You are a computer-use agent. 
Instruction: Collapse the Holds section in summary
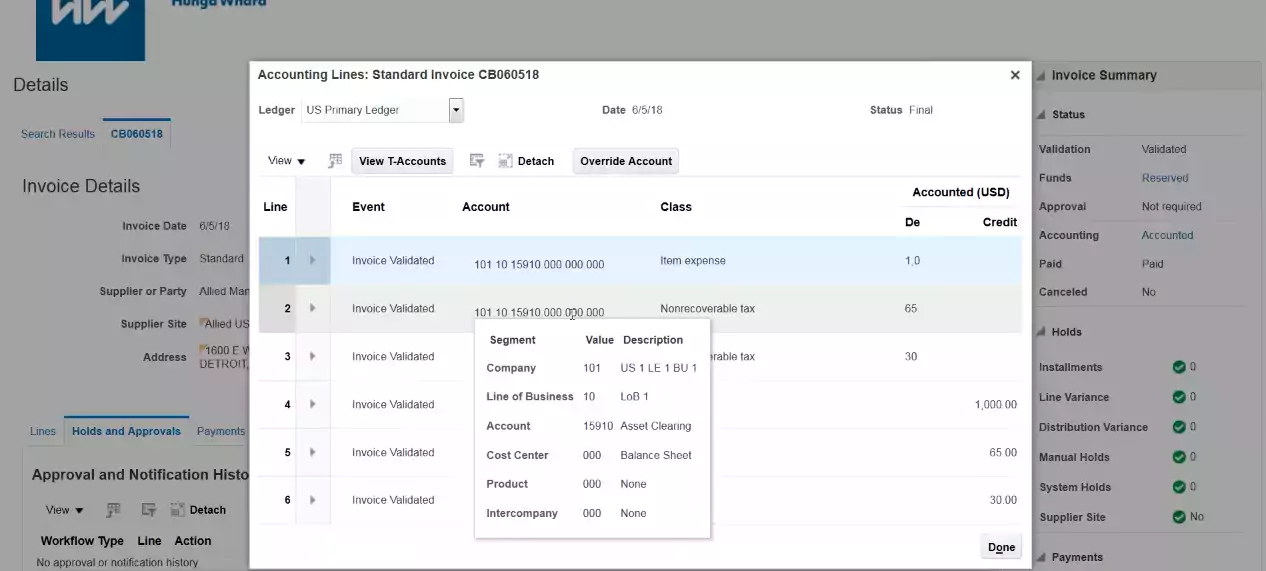tap(1042, 332)
